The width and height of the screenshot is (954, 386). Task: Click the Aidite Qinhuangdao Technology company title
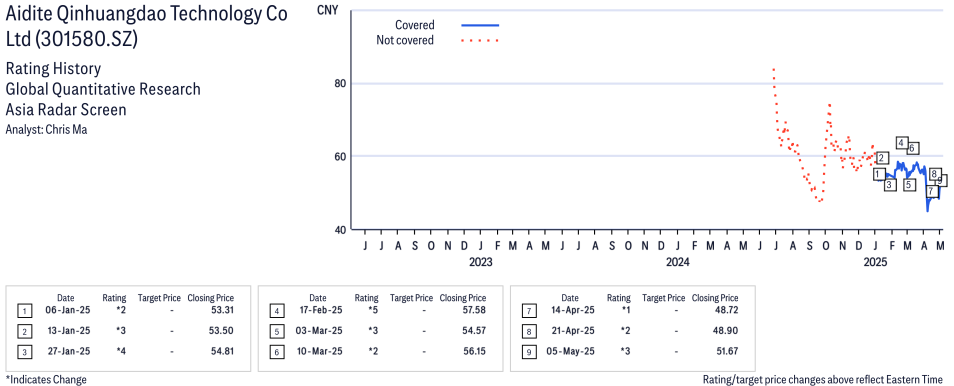tap(146, 27)
